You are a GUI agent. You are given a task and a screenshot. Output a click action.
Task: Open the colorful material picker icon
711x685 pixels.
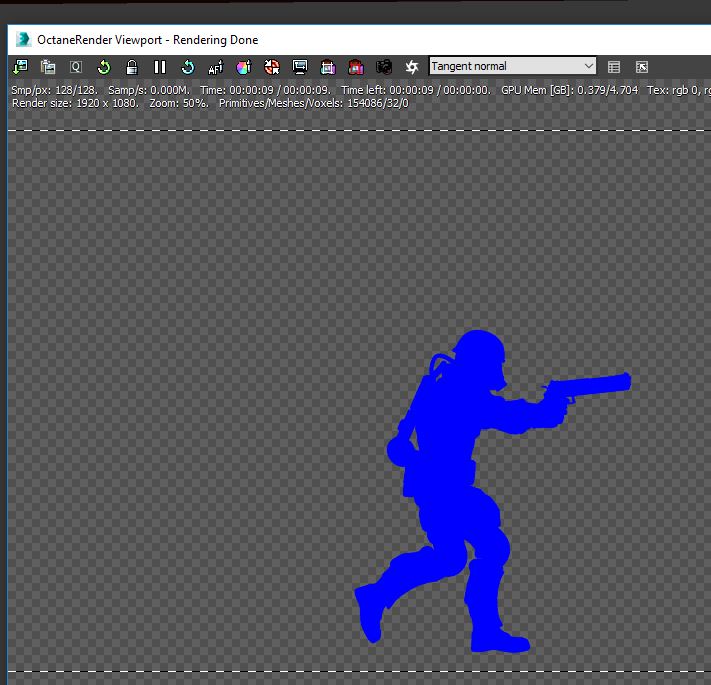244,67
